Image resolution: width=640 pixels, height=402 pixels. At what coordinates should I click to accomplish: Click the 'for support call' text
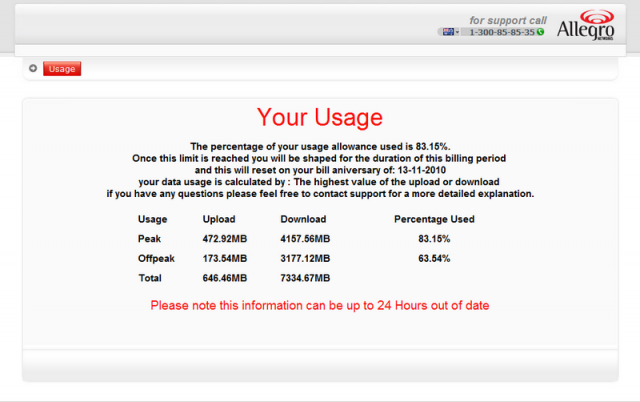508,20
